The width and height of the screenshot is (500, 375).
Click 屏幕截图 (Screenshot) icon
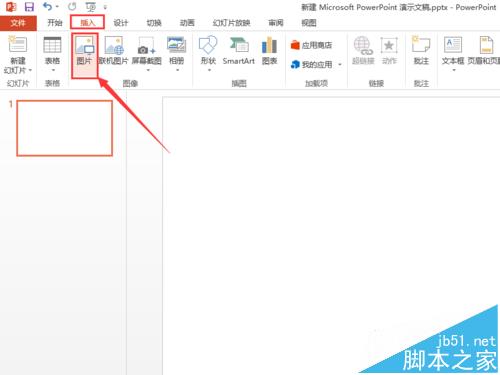click(x=147, y=46)
